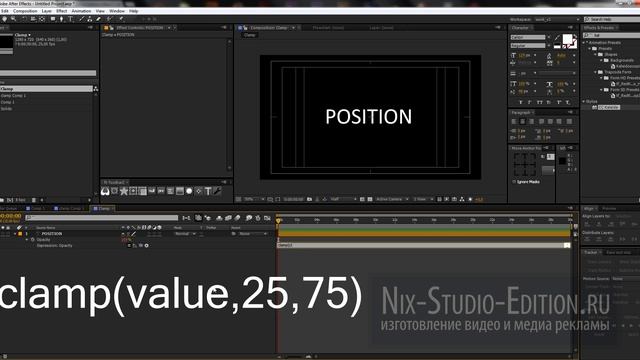Select POSITION layer name in timeline
This screenshot has height=360, width=640.
(52, 234)
